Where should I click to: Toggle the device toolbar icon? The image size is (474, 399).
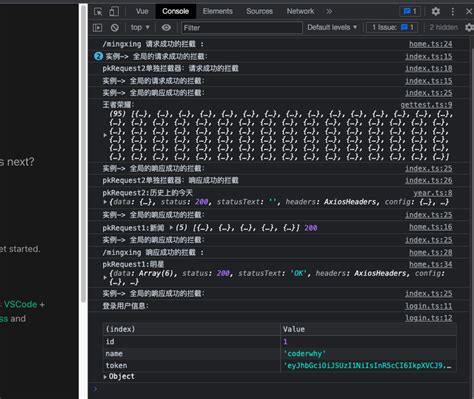pos(114,12)
